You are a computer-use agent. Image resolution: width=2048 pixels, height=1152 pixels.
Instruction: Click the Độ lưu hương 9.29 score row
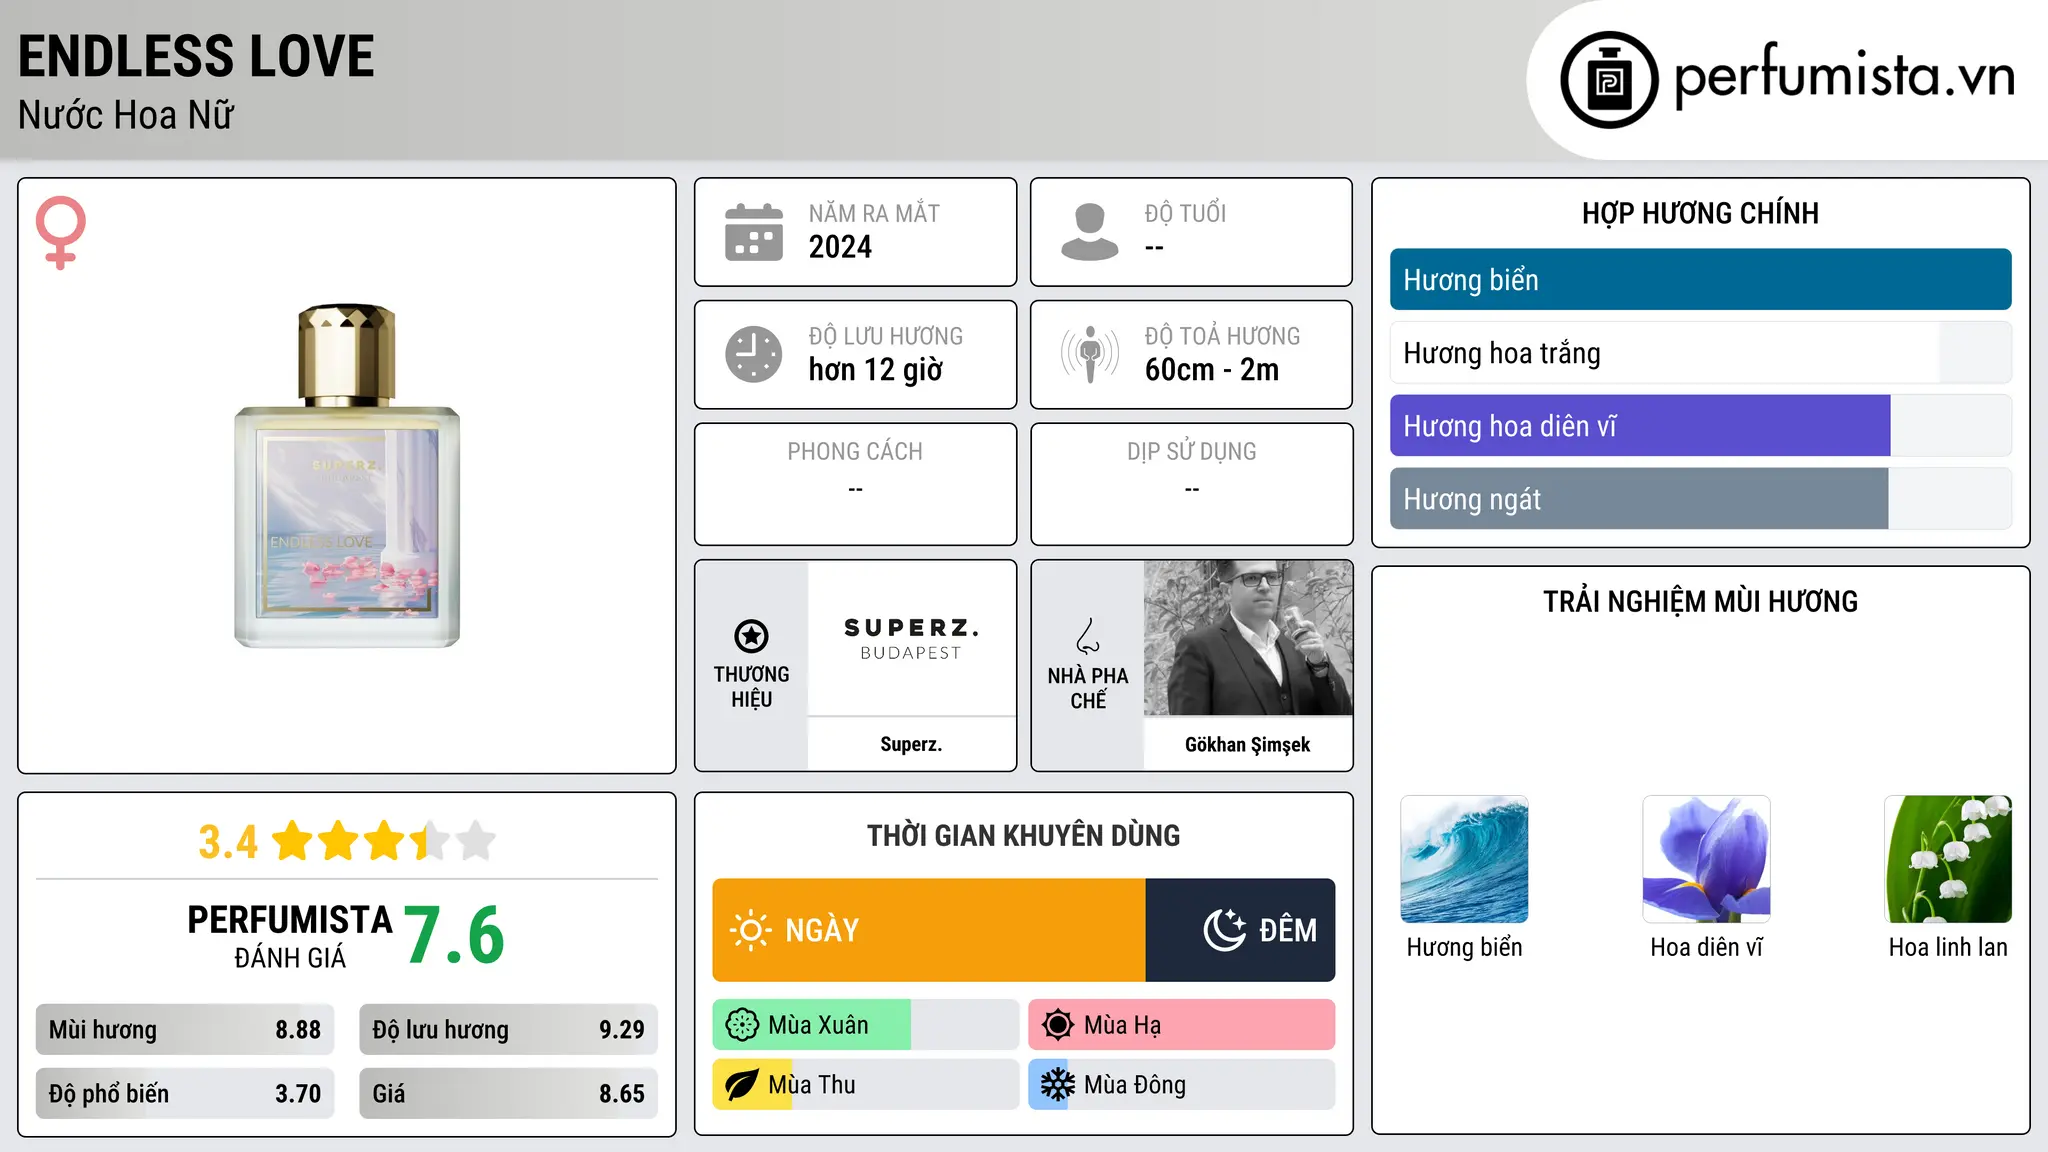click(x=508, y=1029)
